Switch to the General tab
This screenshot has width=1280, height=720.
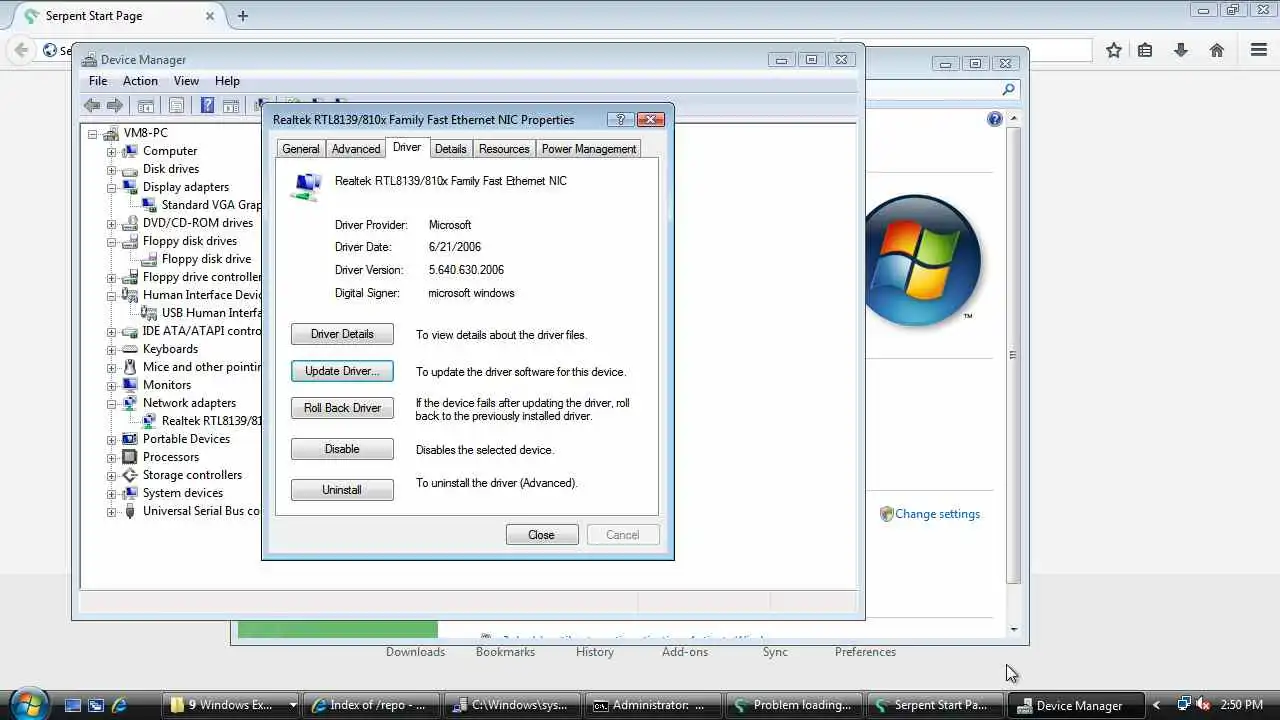(x=300, y=149)
